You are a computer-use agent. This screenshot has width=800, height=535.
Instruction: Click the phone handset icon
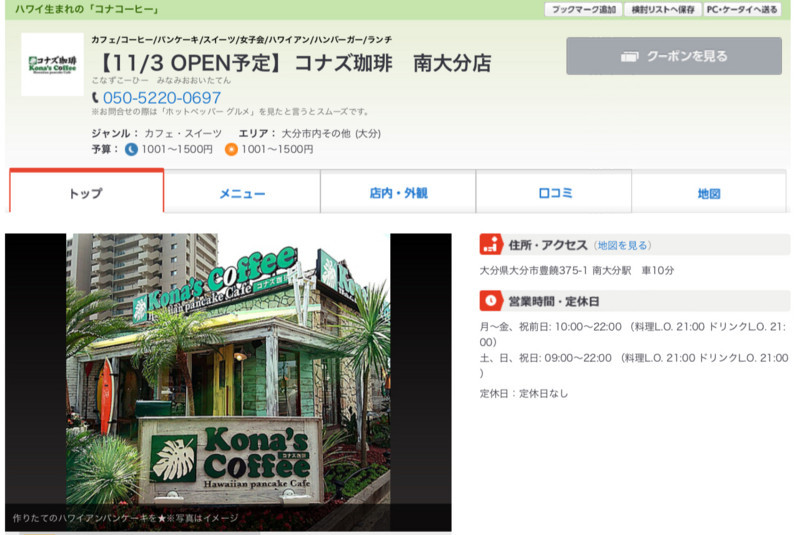[95, 97]
